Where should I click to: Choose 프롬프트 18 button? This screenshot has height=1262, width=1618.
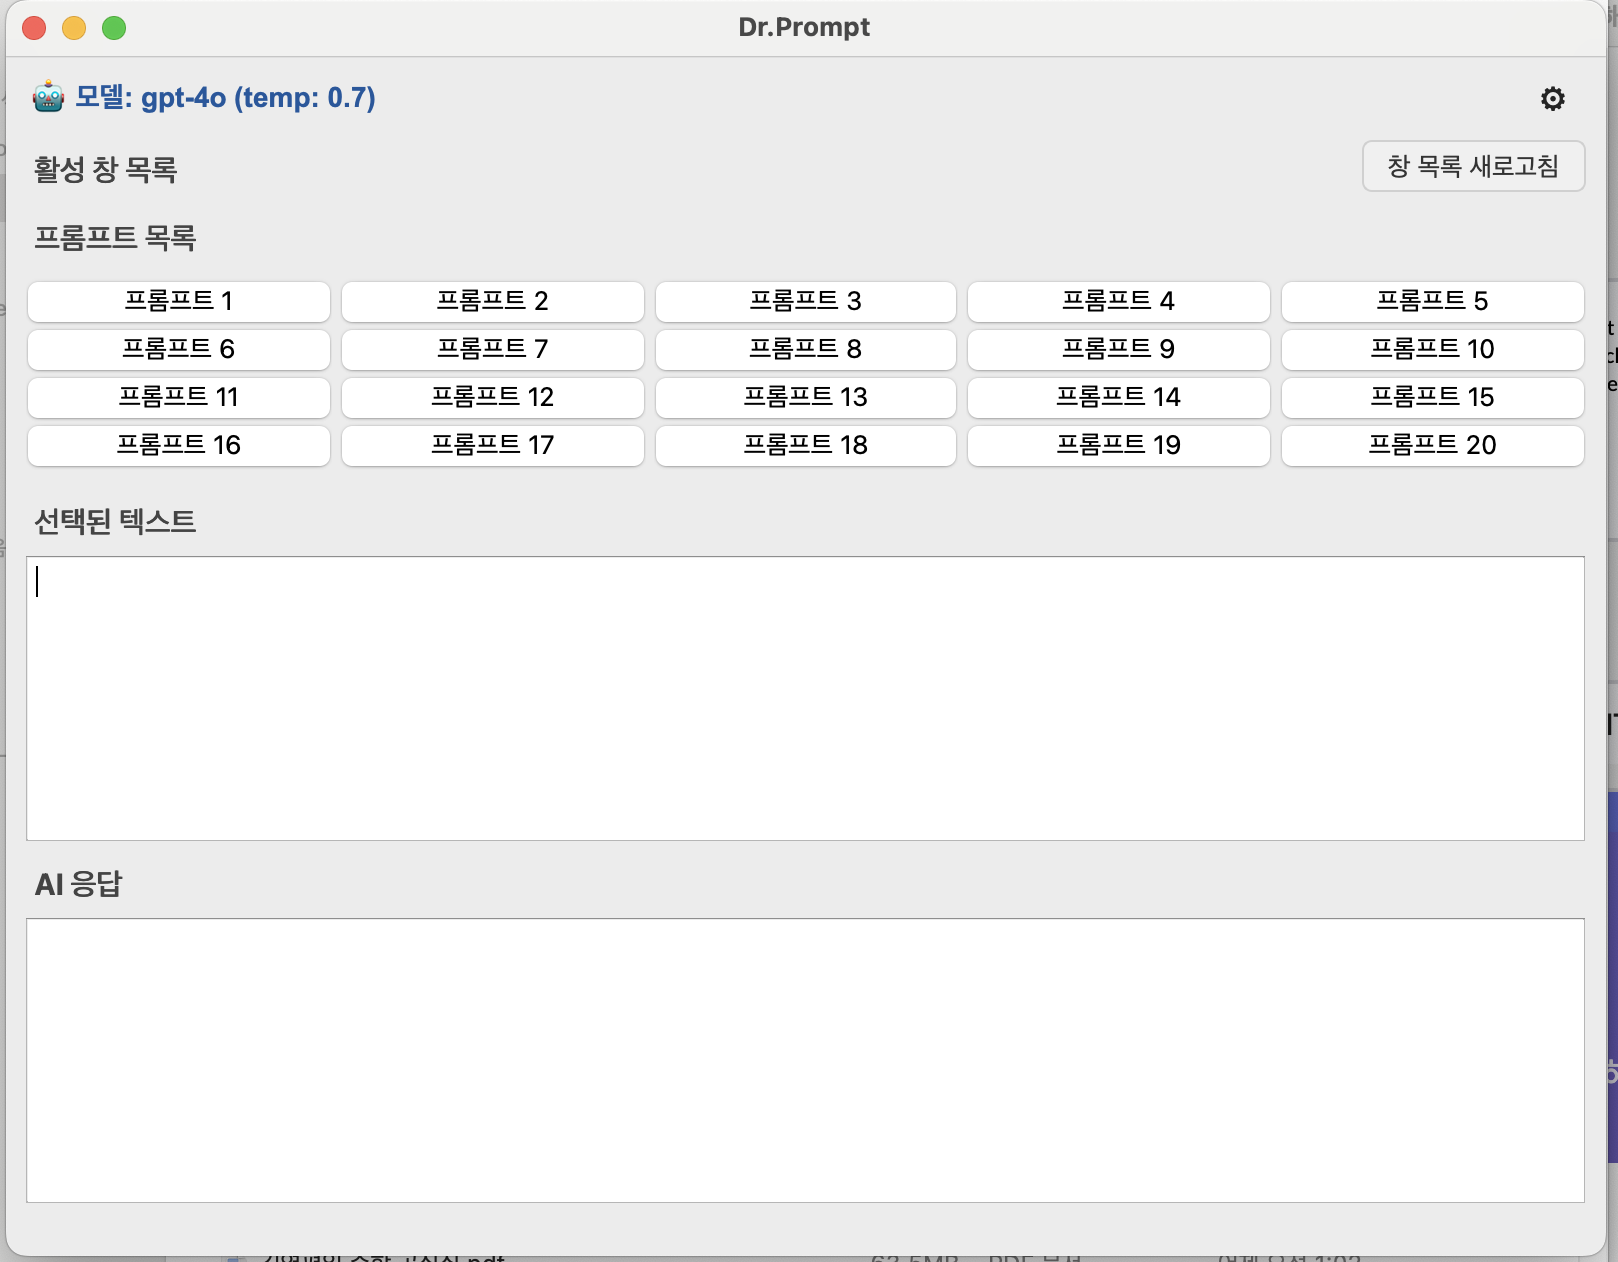coord(805,445)
